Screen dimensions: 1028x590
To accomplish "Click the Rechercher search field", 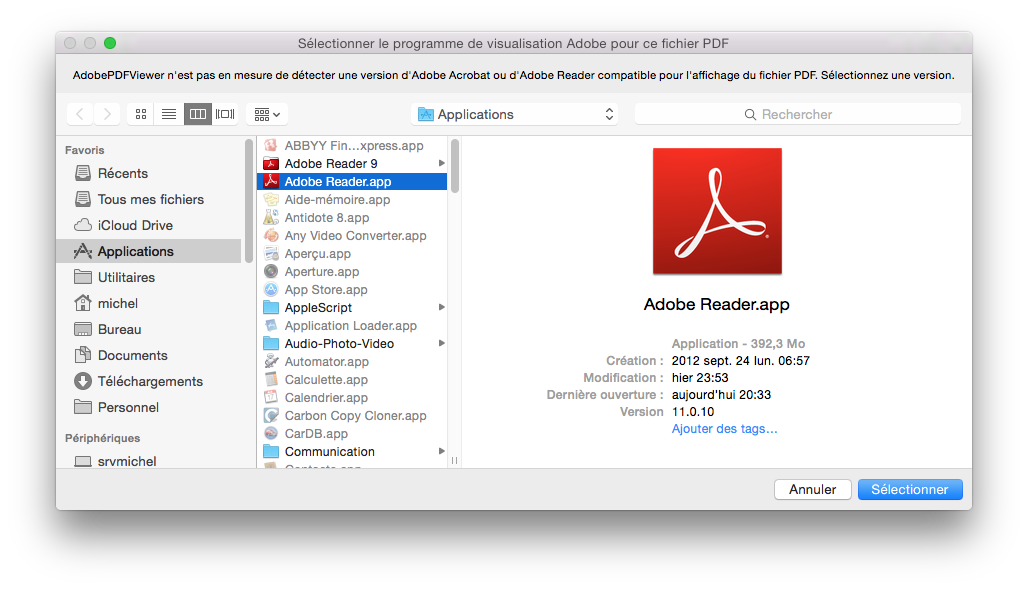I will point(797,114).
